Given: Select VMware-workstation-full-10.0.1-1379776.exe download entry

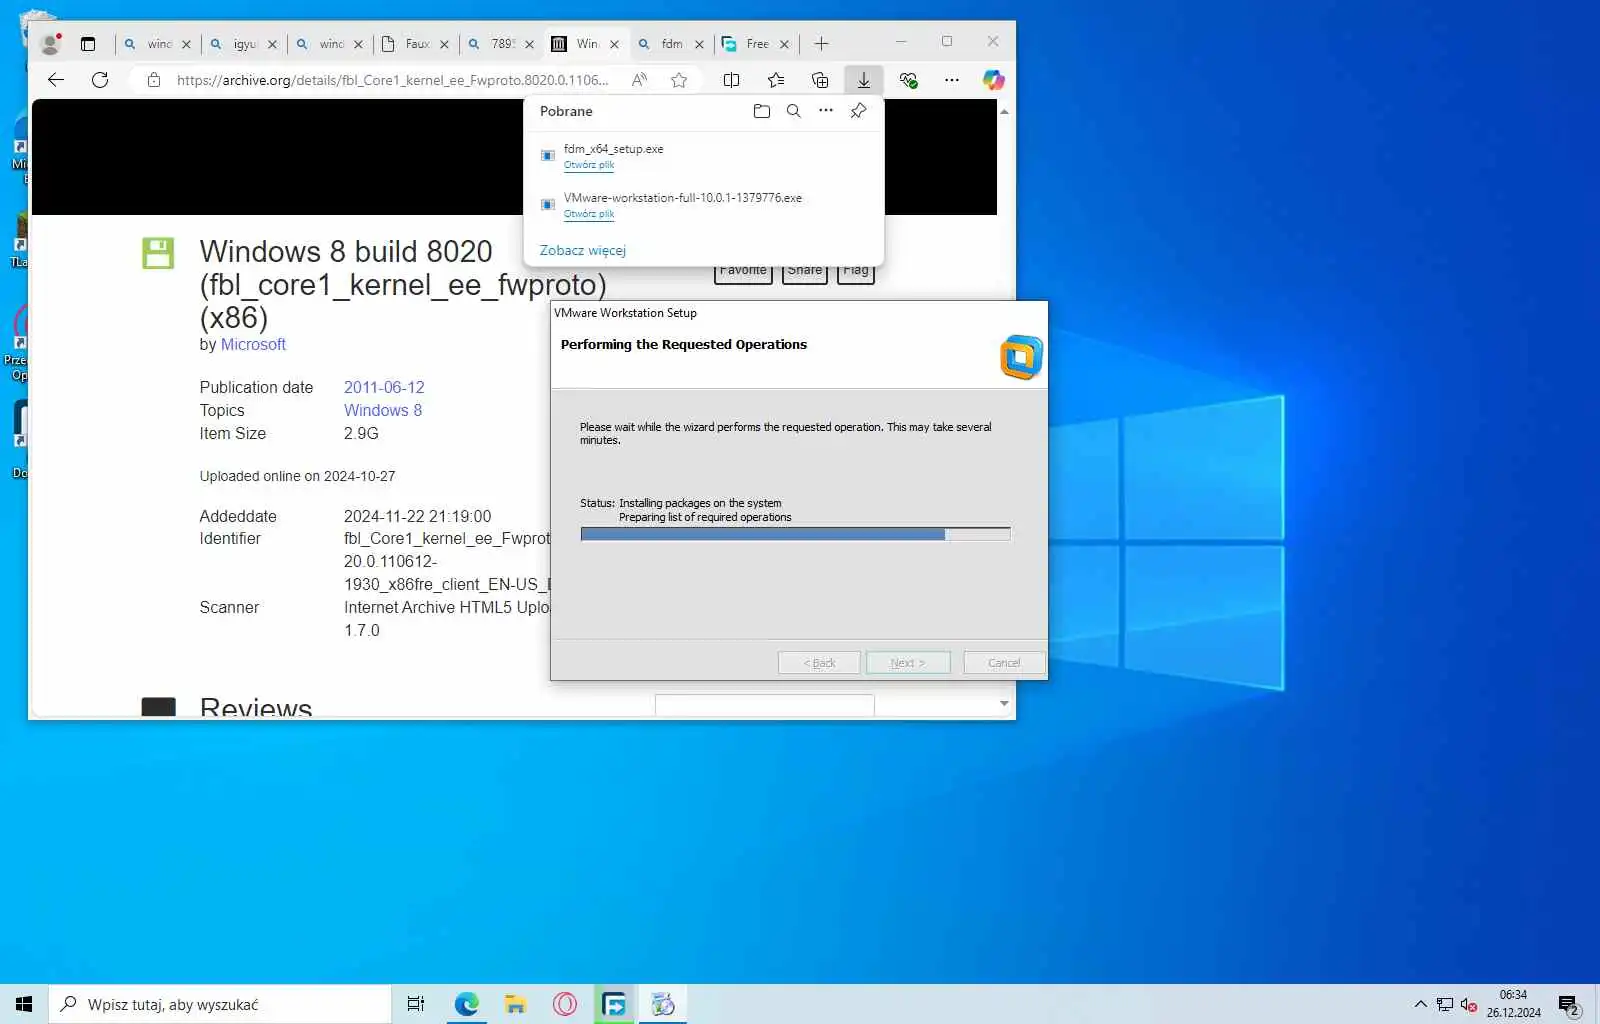Looking at the screenshot, I should [x=683, y=198].
